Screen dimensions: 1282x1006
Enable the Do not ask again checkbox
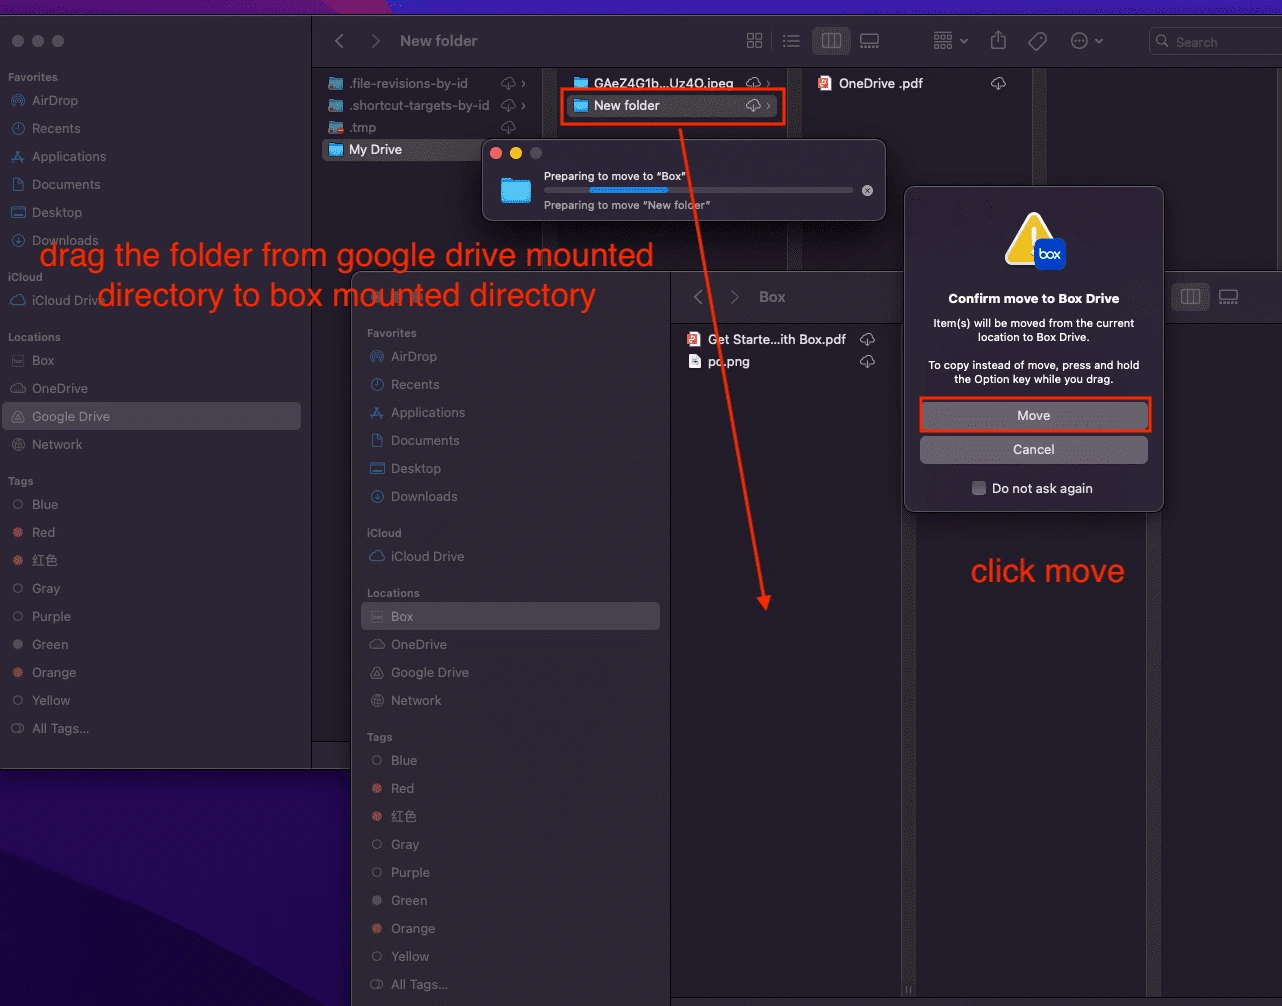(979, 488)
